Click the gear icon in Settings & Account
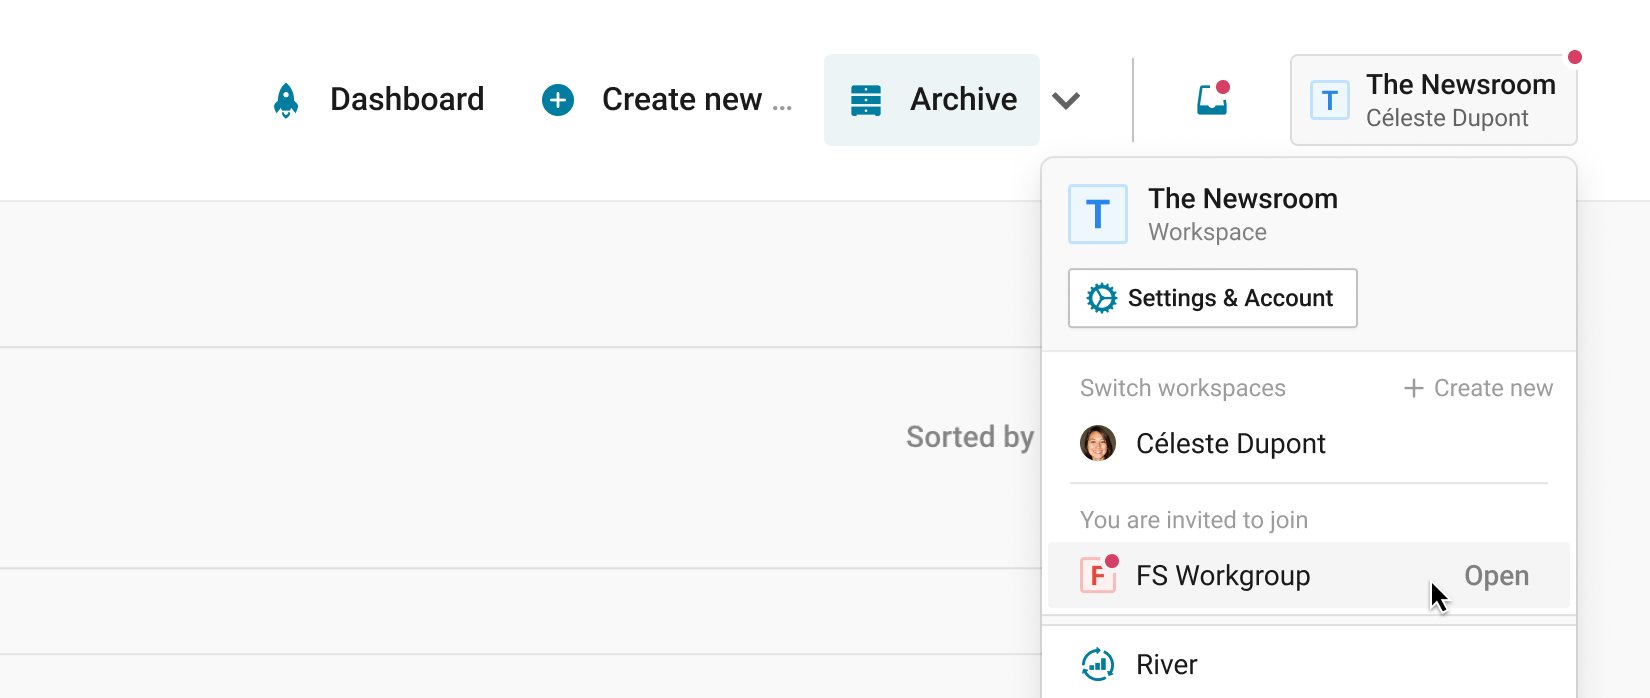This screenshot has width=1650, height=698. pyautogui.click(x=1101, y=298)
